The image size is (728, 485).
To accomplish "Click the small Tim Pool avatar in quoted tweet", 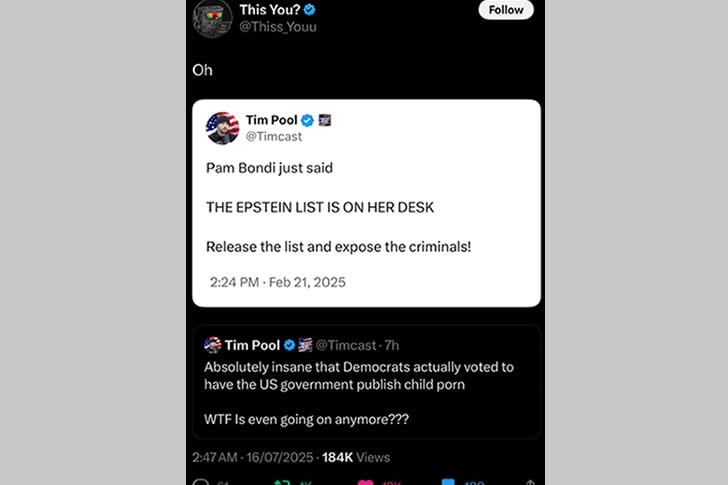I will (212, 345).
